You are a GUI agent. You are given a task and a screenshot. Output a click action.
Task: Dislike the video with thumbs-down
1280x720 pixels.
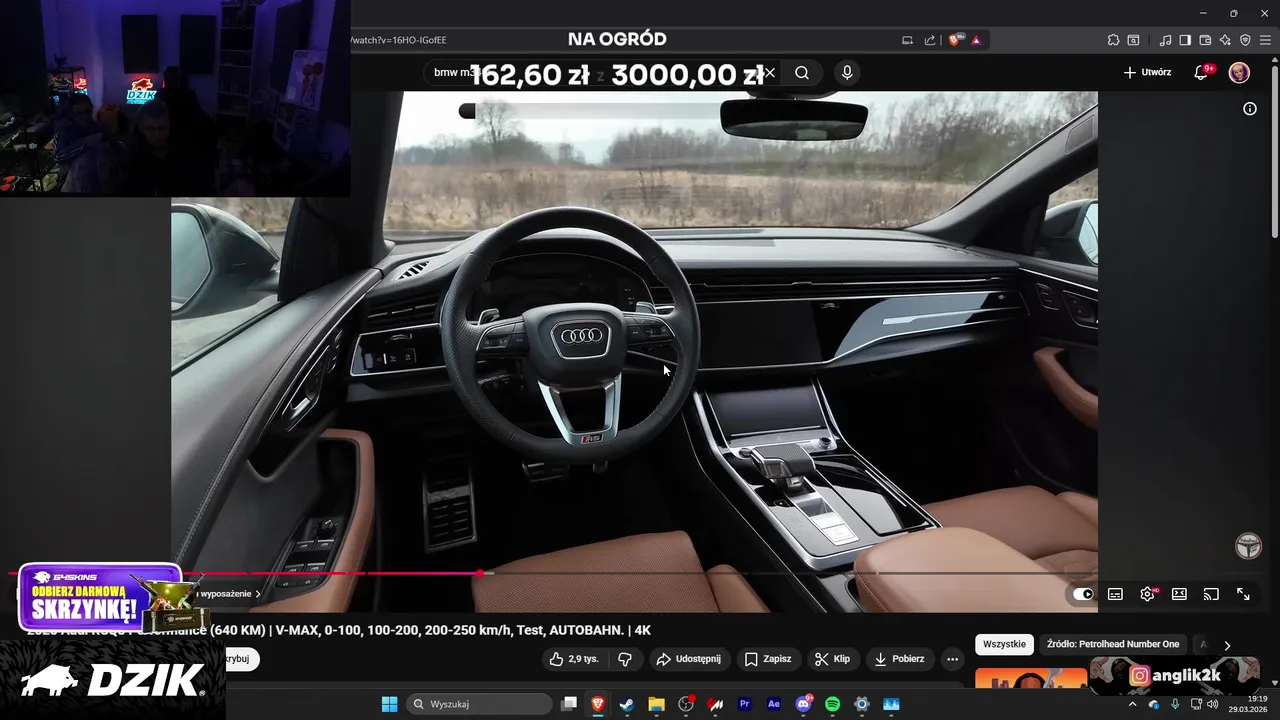click(625, 659)
